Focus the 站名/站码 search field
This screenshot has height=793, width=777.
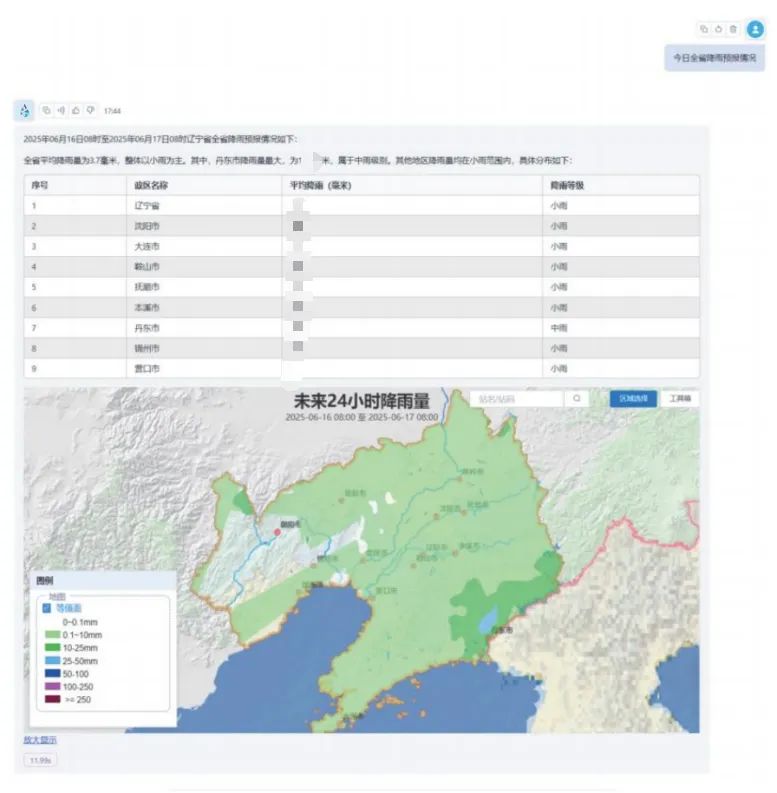(x=517, y=398)
